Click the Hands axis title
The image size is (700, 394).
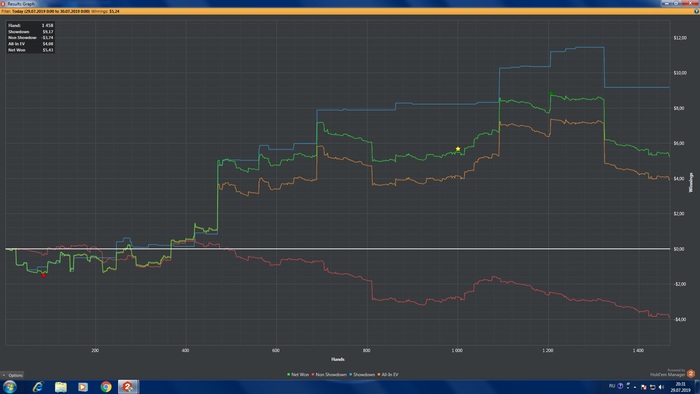coord(338,359)
